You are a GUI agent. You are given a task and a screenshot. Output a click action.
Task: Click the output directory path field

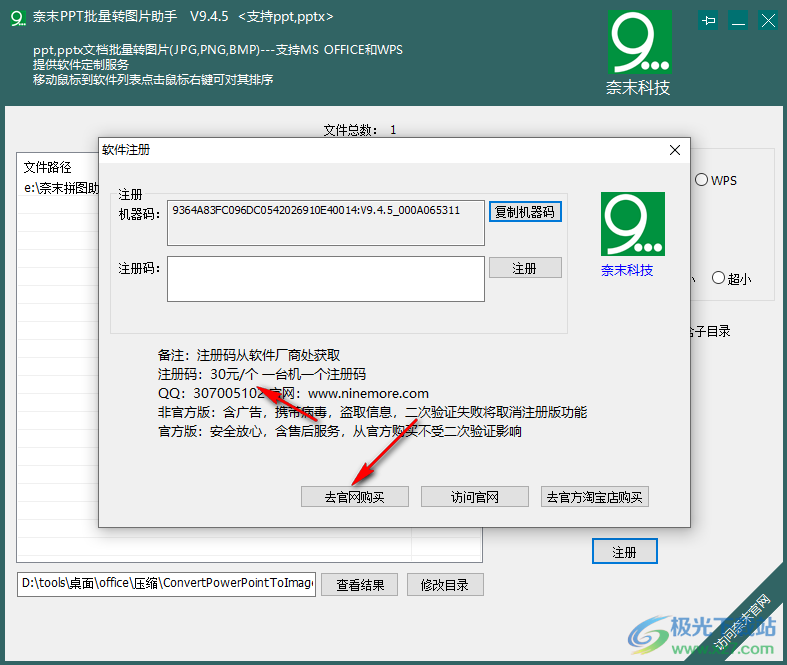coord(166,584)
